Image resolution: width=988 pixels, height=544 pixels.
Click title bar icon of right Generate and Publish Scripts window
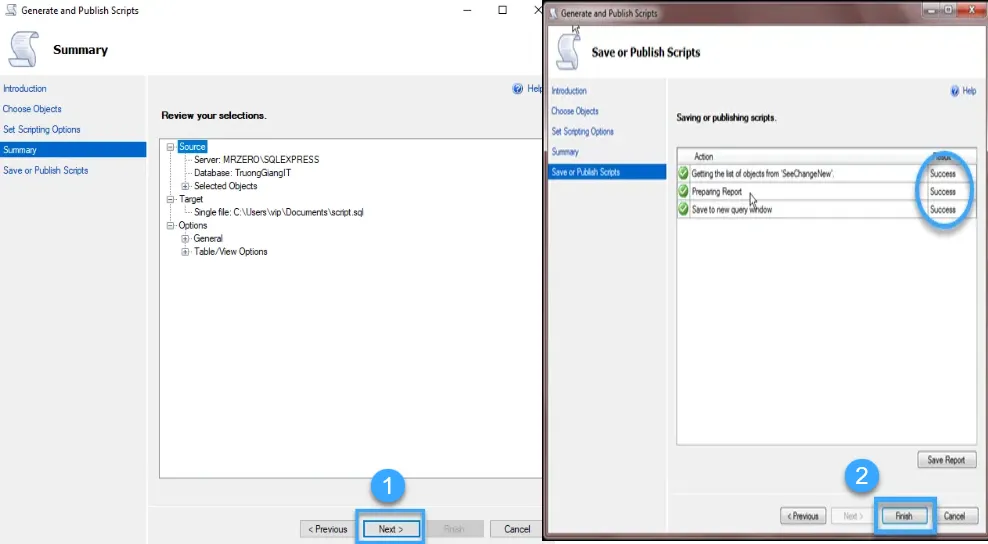[x=554, y=13]
